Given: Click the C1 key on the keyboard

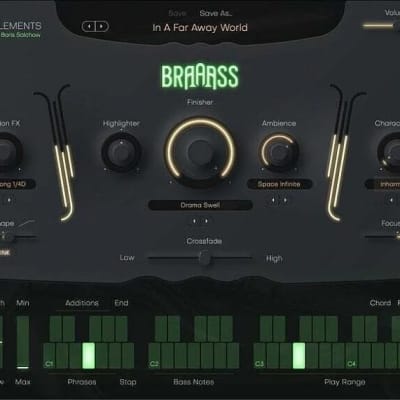Looking at the screenshot, I should click(49, 356).
